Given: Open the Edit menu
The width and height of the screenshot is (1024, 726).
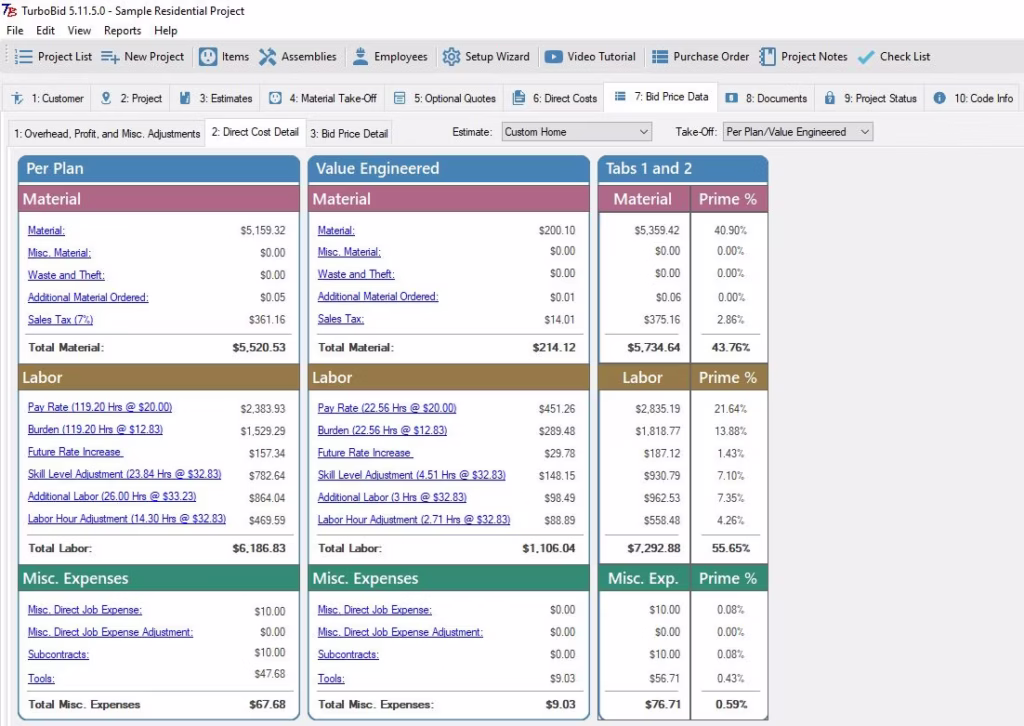Looking at the screenshot, I should 45,31.
